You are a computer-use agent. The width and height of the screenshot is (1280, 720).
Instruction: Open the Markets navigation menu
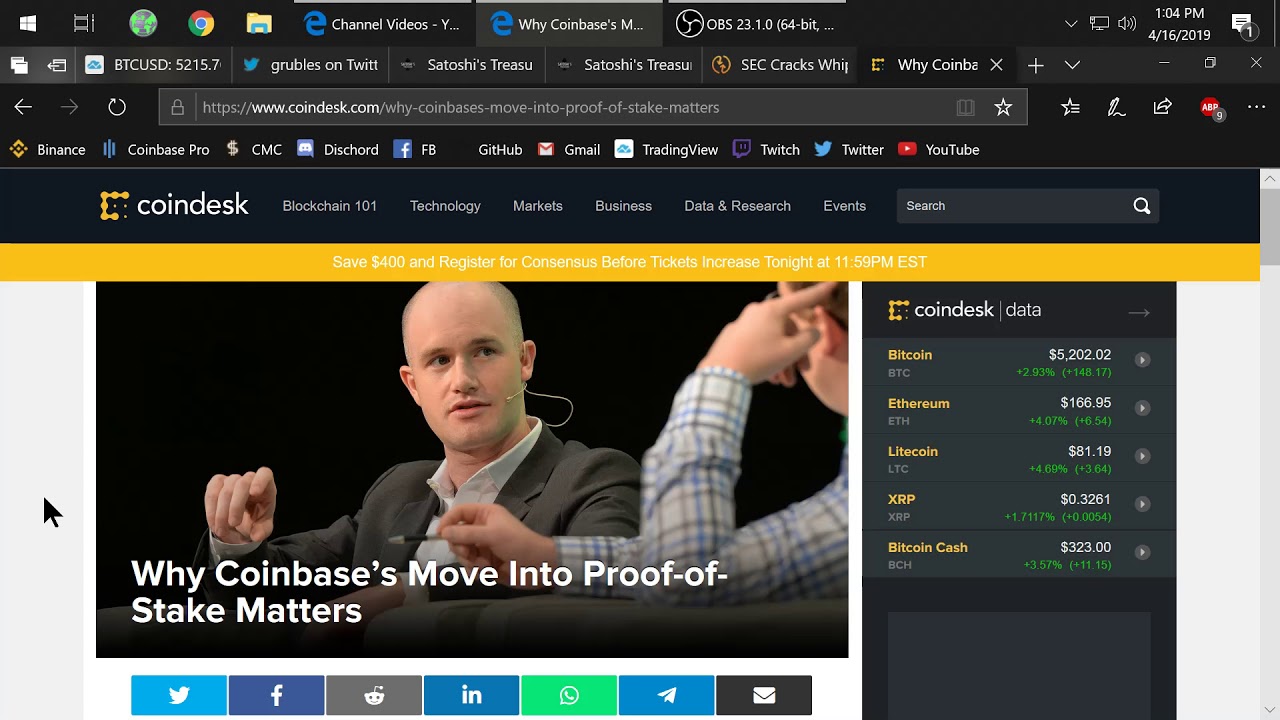pos(538,206)
